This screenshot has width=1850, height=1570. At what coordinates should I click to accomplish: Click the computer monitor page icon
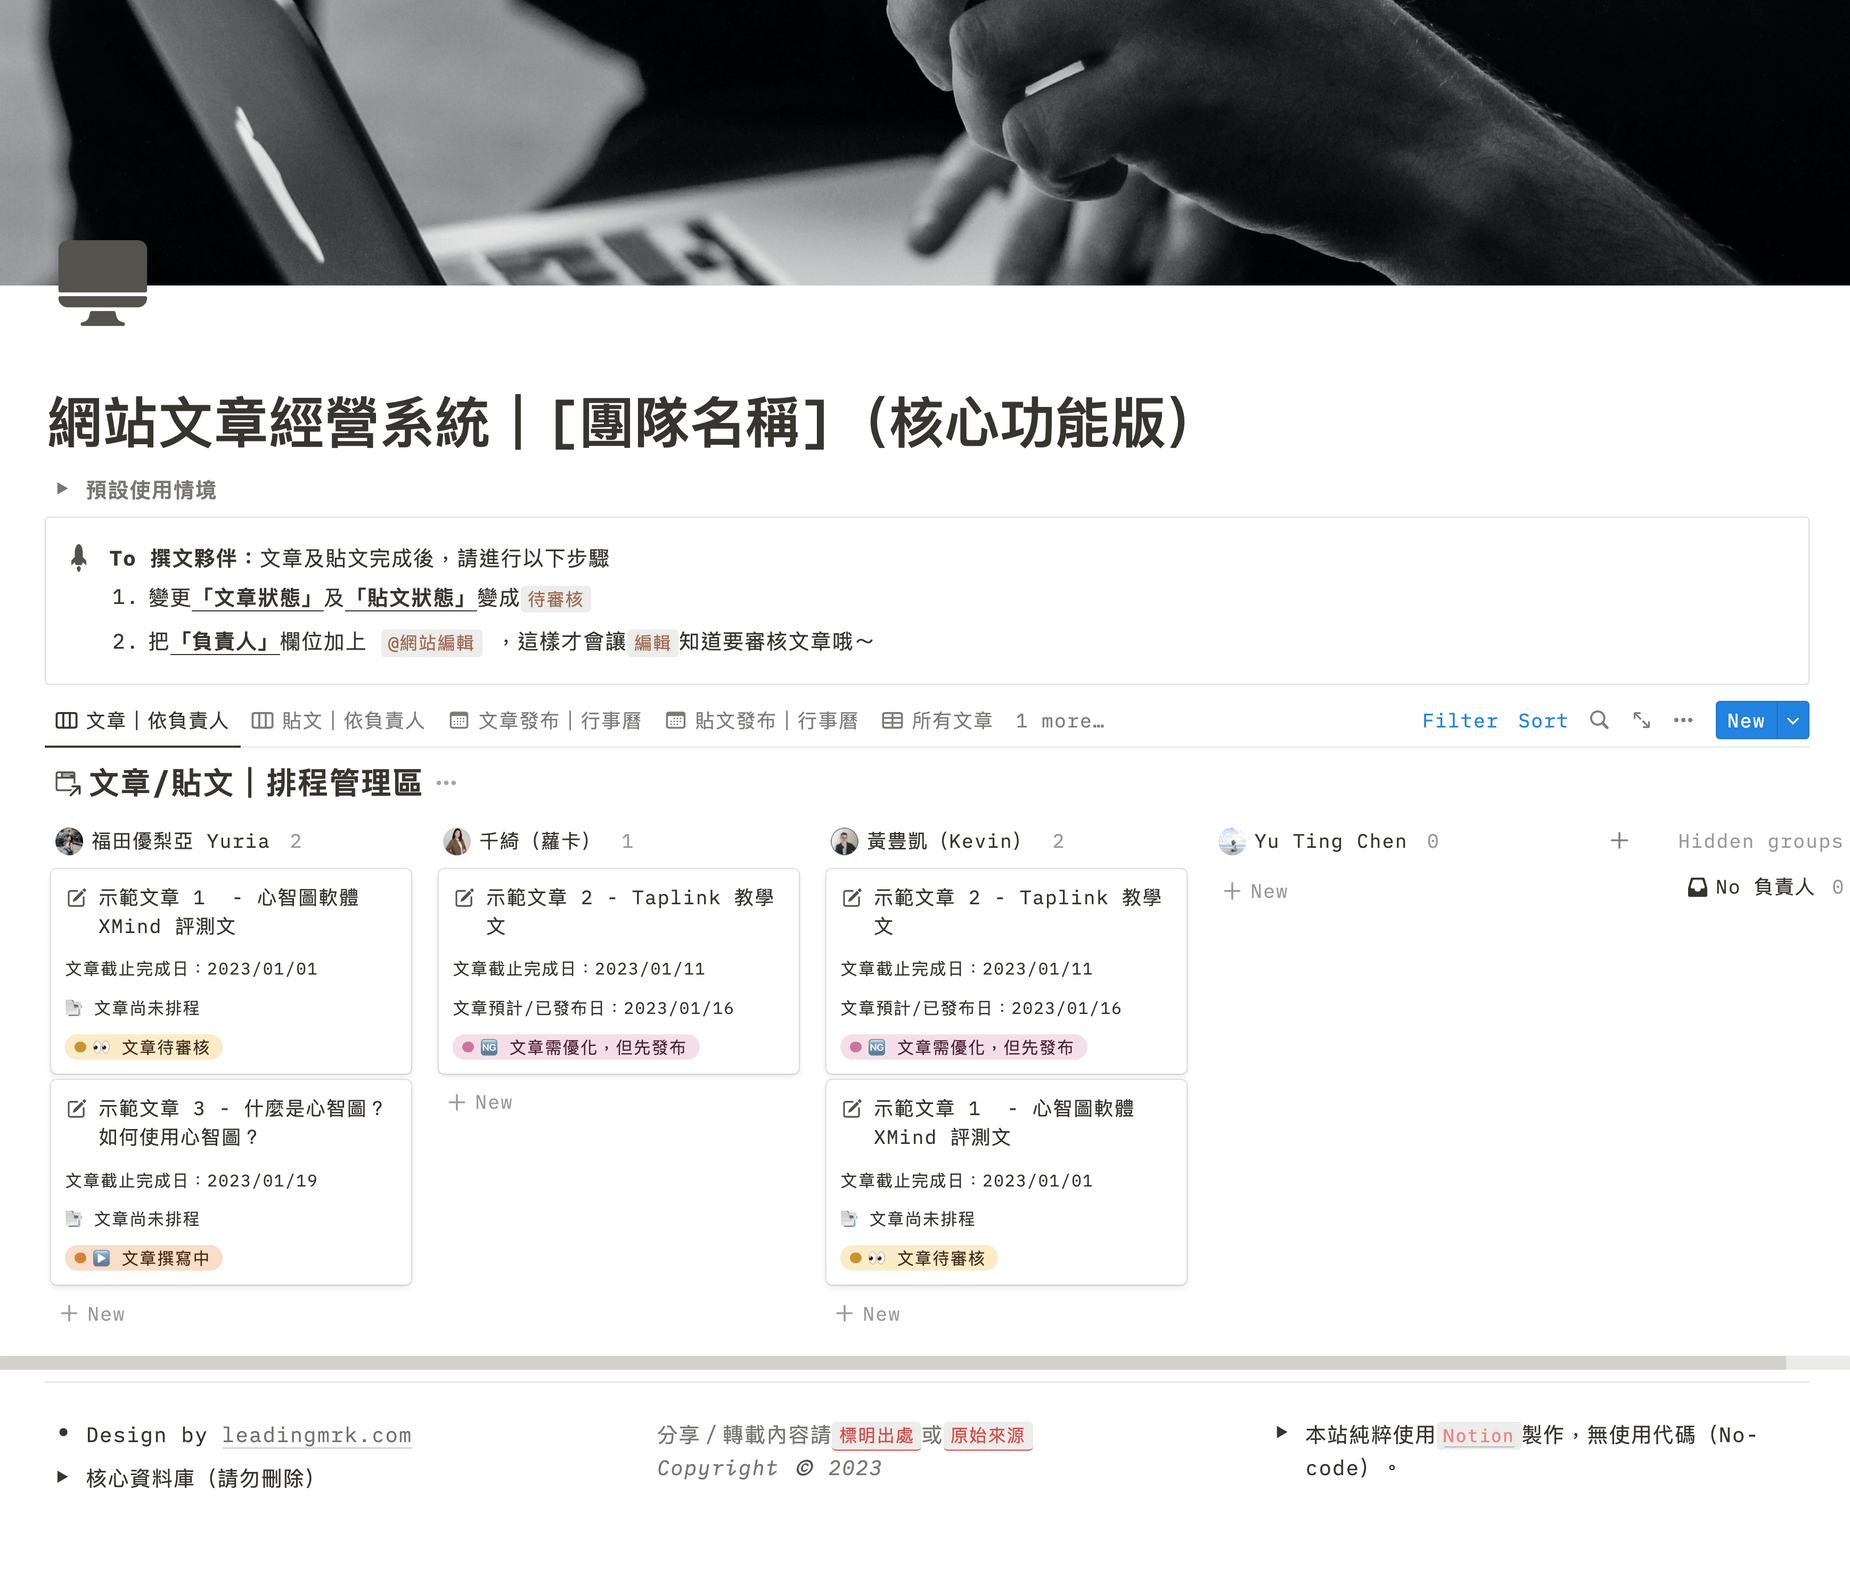(102, 282)
